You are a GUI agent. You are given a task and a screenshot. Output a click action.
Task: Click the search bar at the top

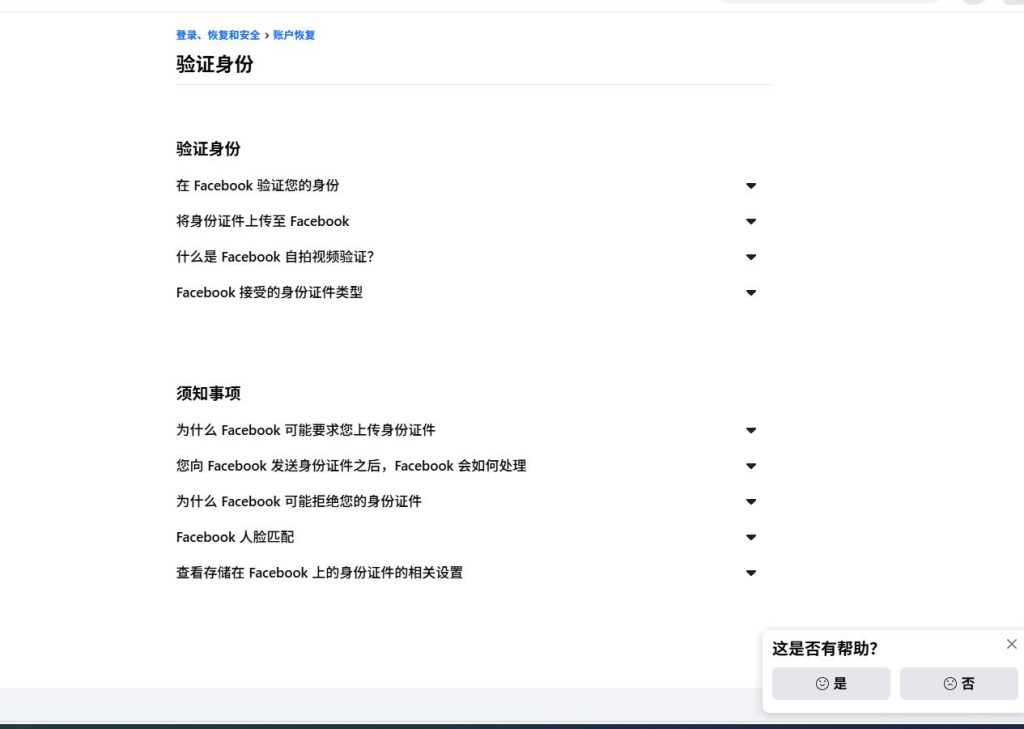point(830,2)
